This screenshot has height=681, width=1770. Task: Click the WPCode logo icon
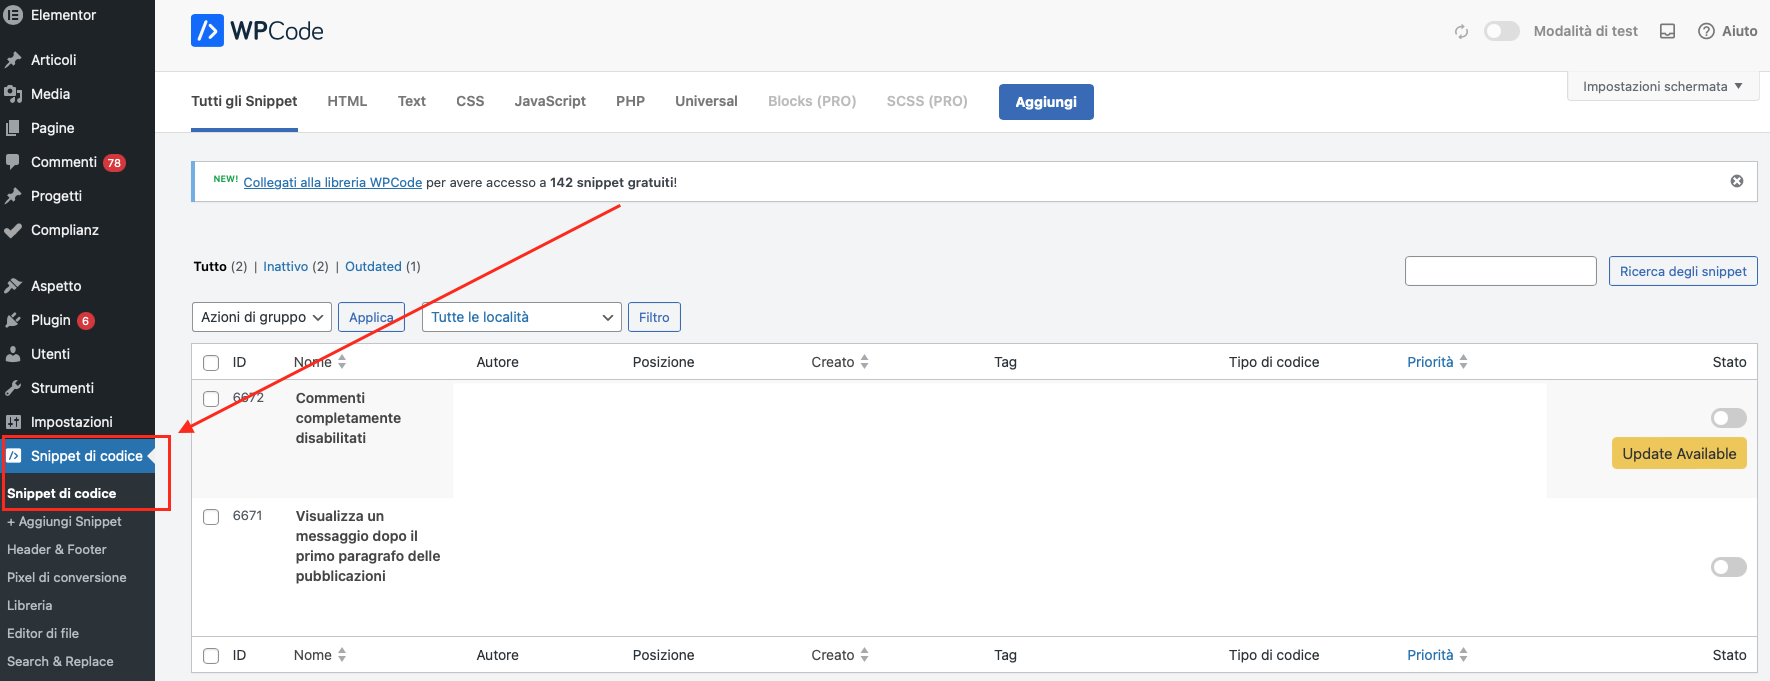click(x=207, y=31)
